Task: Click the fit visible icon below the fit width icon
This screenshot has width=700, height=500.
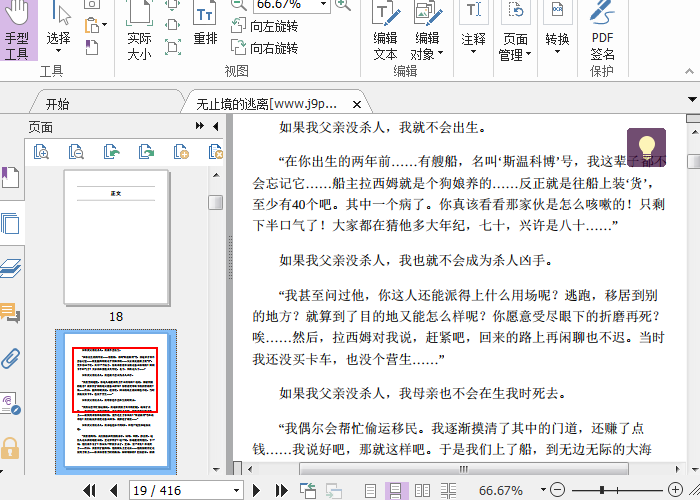Action: (173, 47)
